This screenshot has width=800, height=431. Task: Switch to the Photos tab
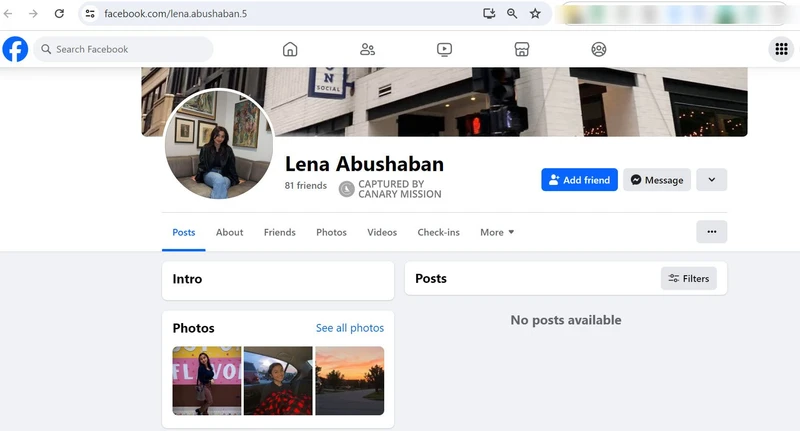tap(331, 233)
